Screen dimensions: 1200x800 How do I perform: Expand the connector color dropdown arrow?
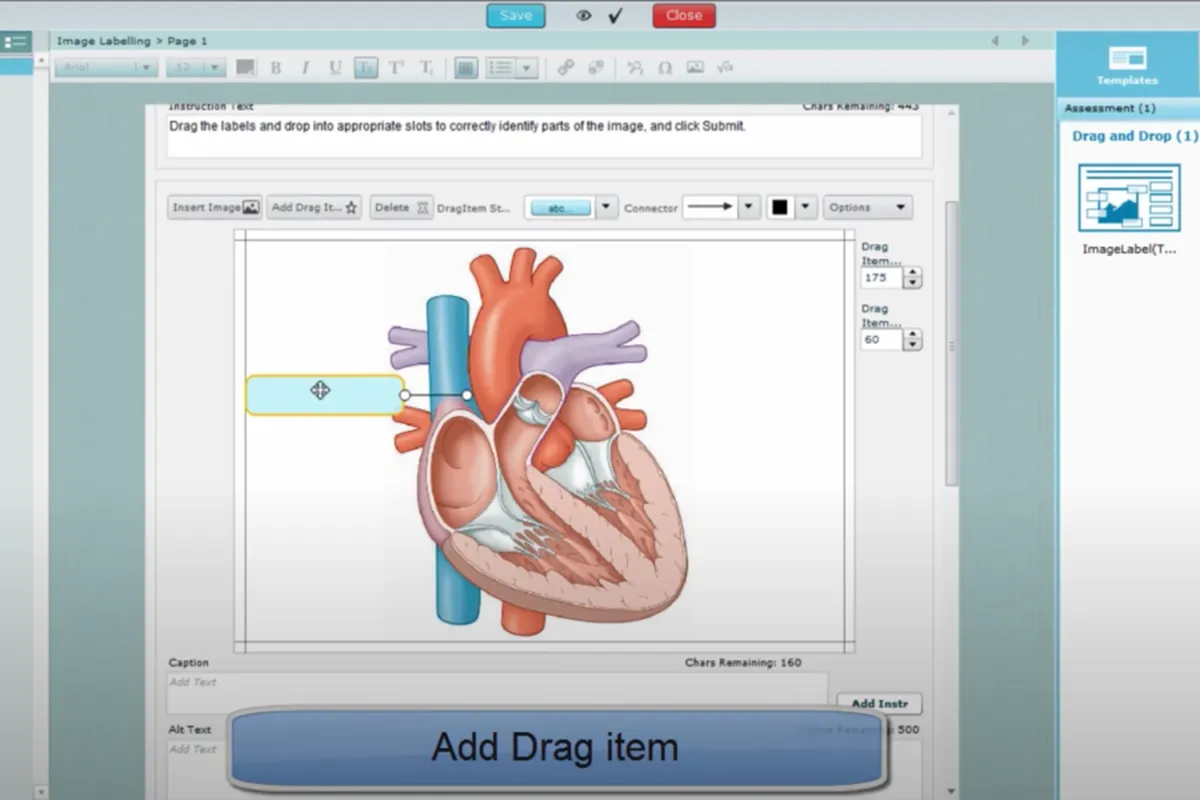click(806, 207)
